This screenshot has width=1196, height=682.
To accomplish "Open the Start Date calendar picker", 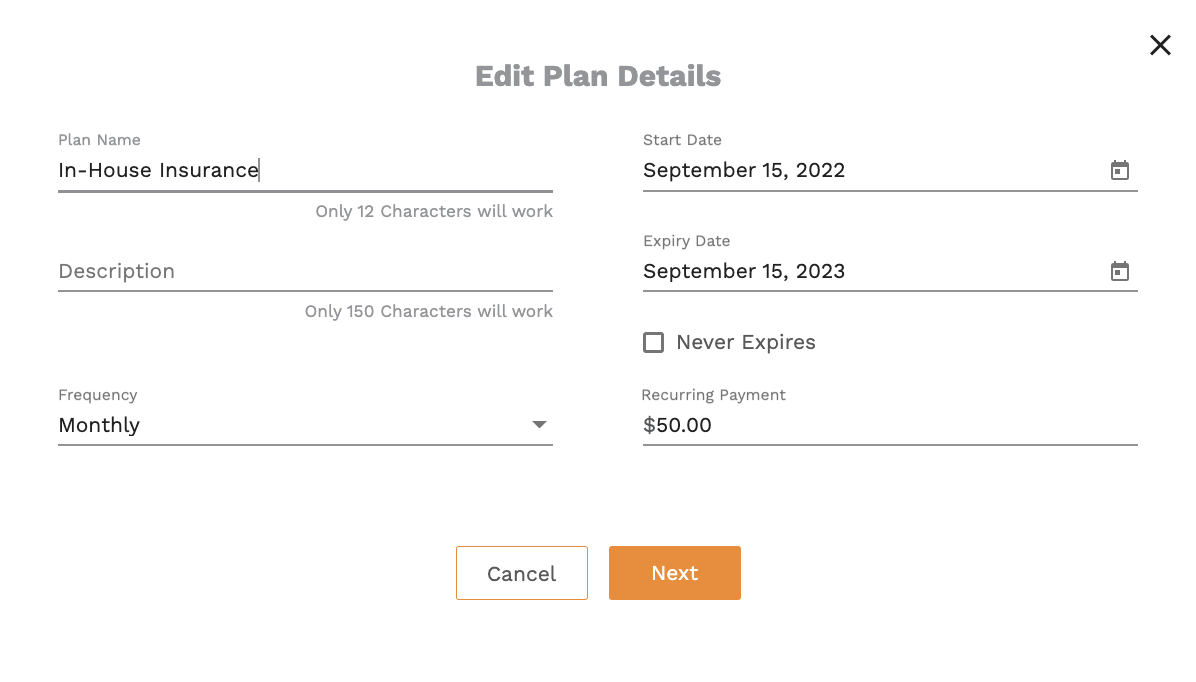I will [1119, 170].
